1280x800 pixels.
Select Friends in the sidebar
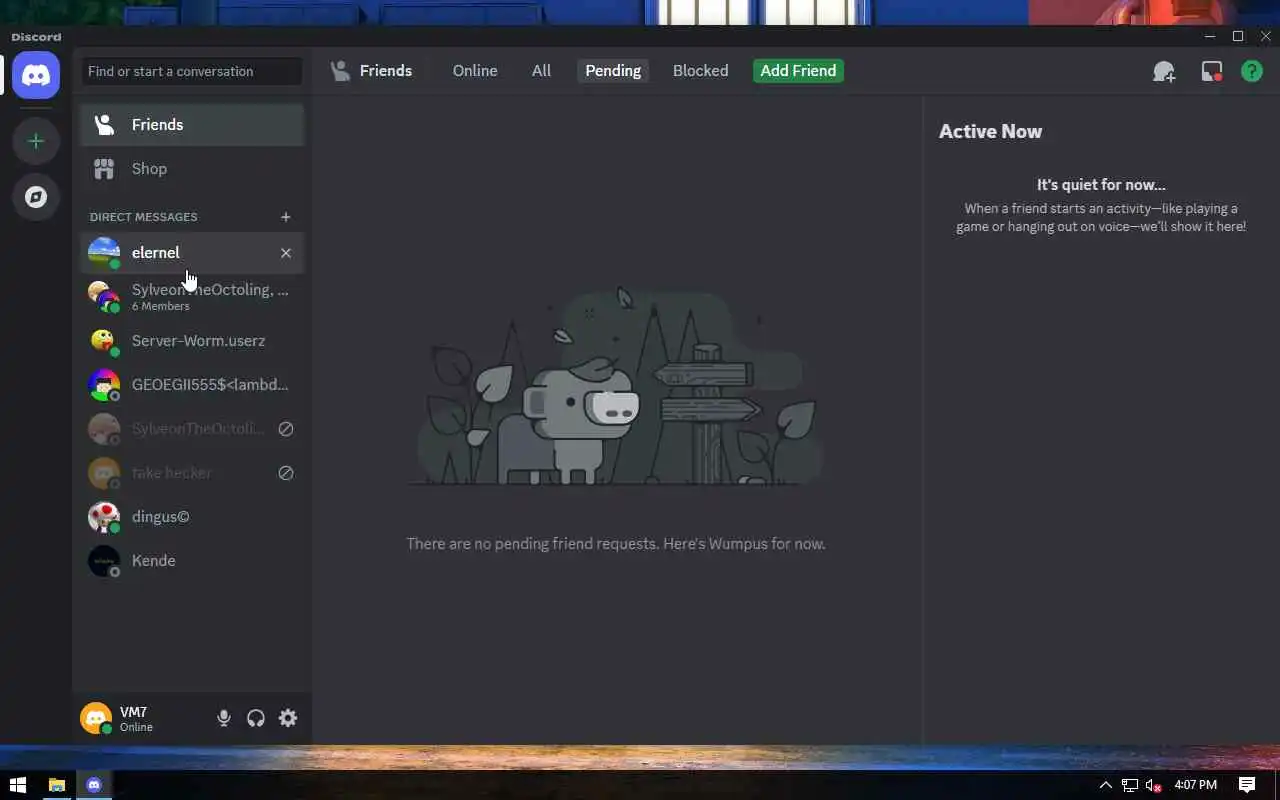pos(192,124)
